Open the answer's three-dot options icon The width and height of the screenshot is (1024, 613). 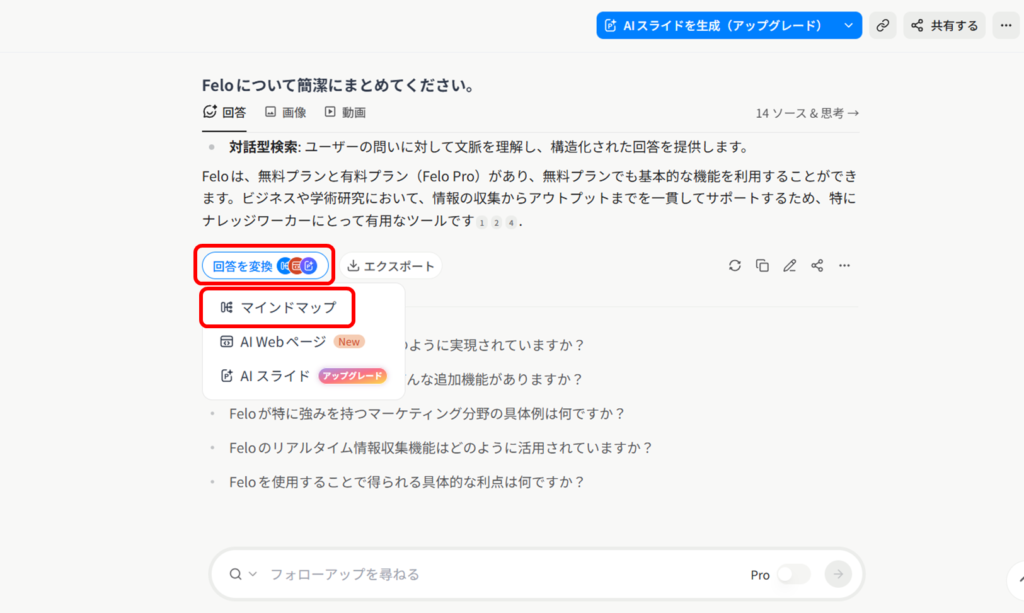[x=845, y=266]
